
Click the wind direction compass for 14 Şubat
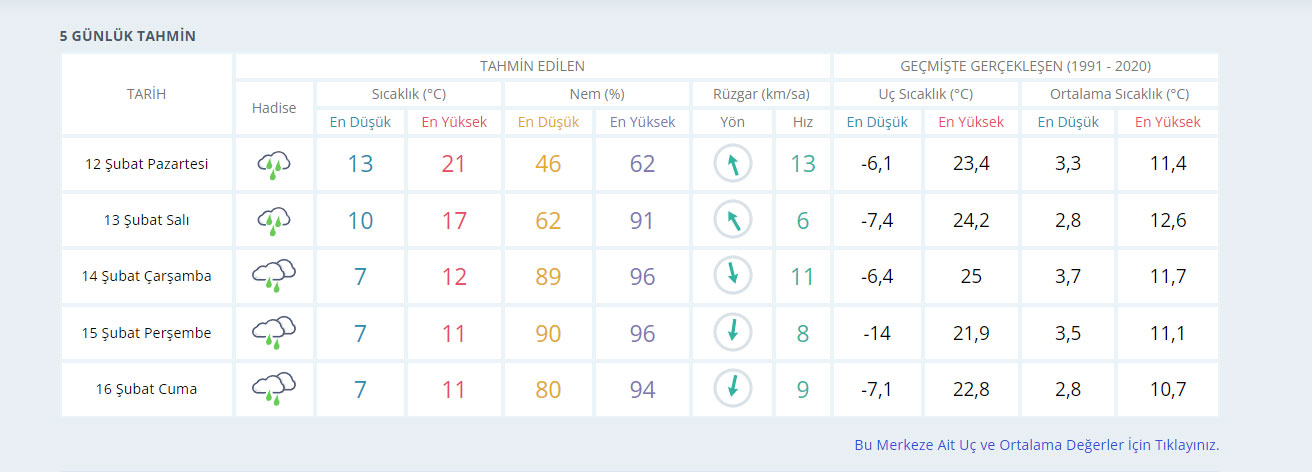[x=732, y=276]
